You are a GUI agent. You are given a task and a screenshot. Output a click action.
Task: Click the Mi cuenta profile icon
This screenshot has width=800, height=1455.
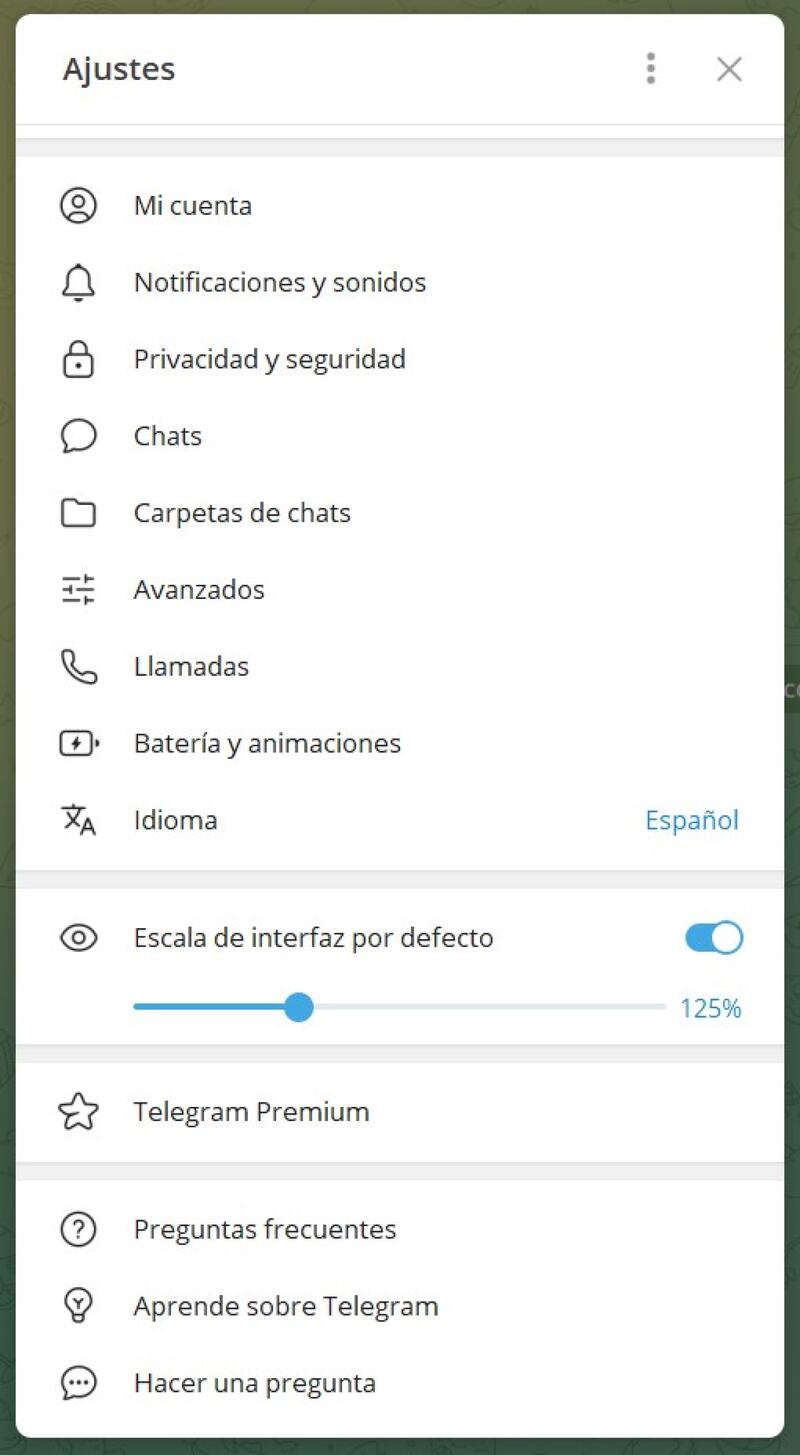[x=78, y=206]
